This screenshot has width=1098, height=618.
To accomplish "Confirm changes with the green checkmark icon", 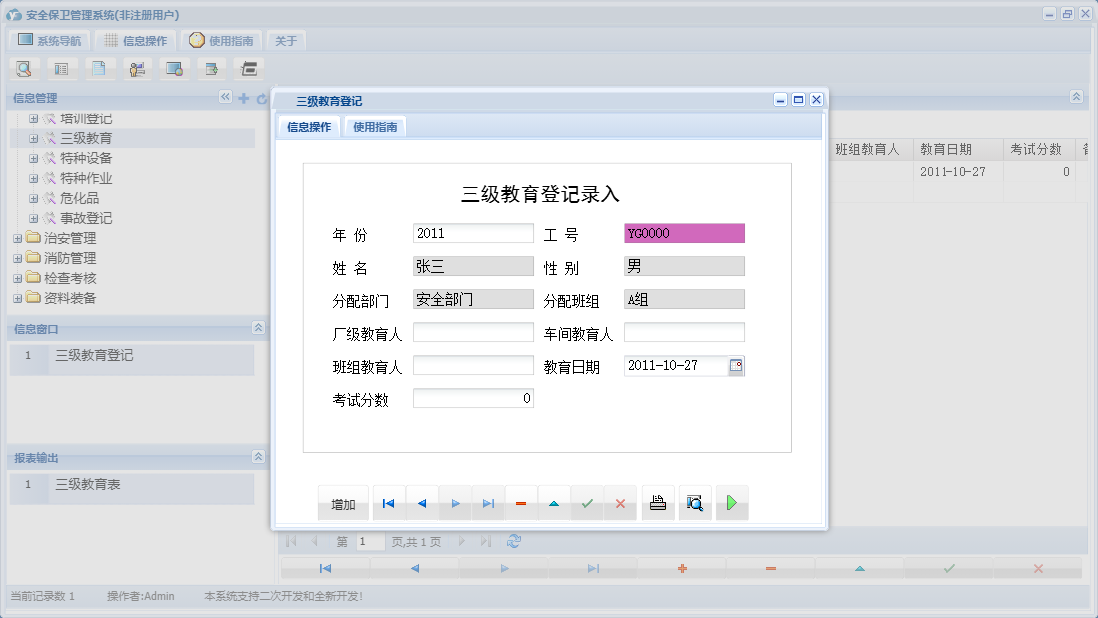I will tap(587, 503).
